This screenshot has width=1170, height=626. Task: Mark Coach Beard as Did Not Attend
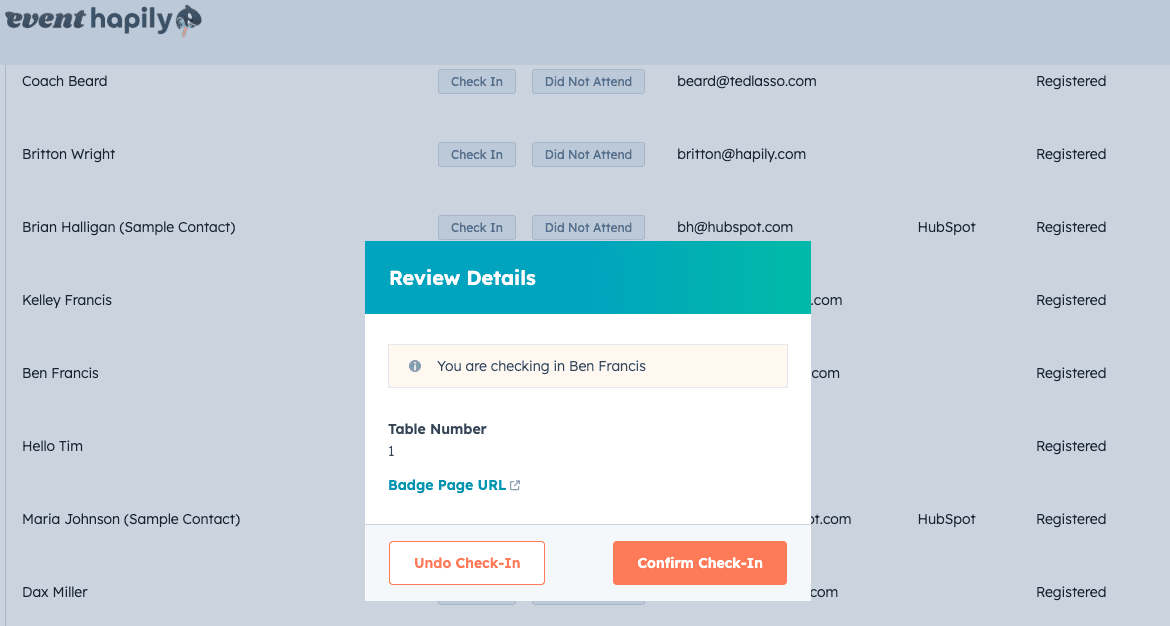588,82
